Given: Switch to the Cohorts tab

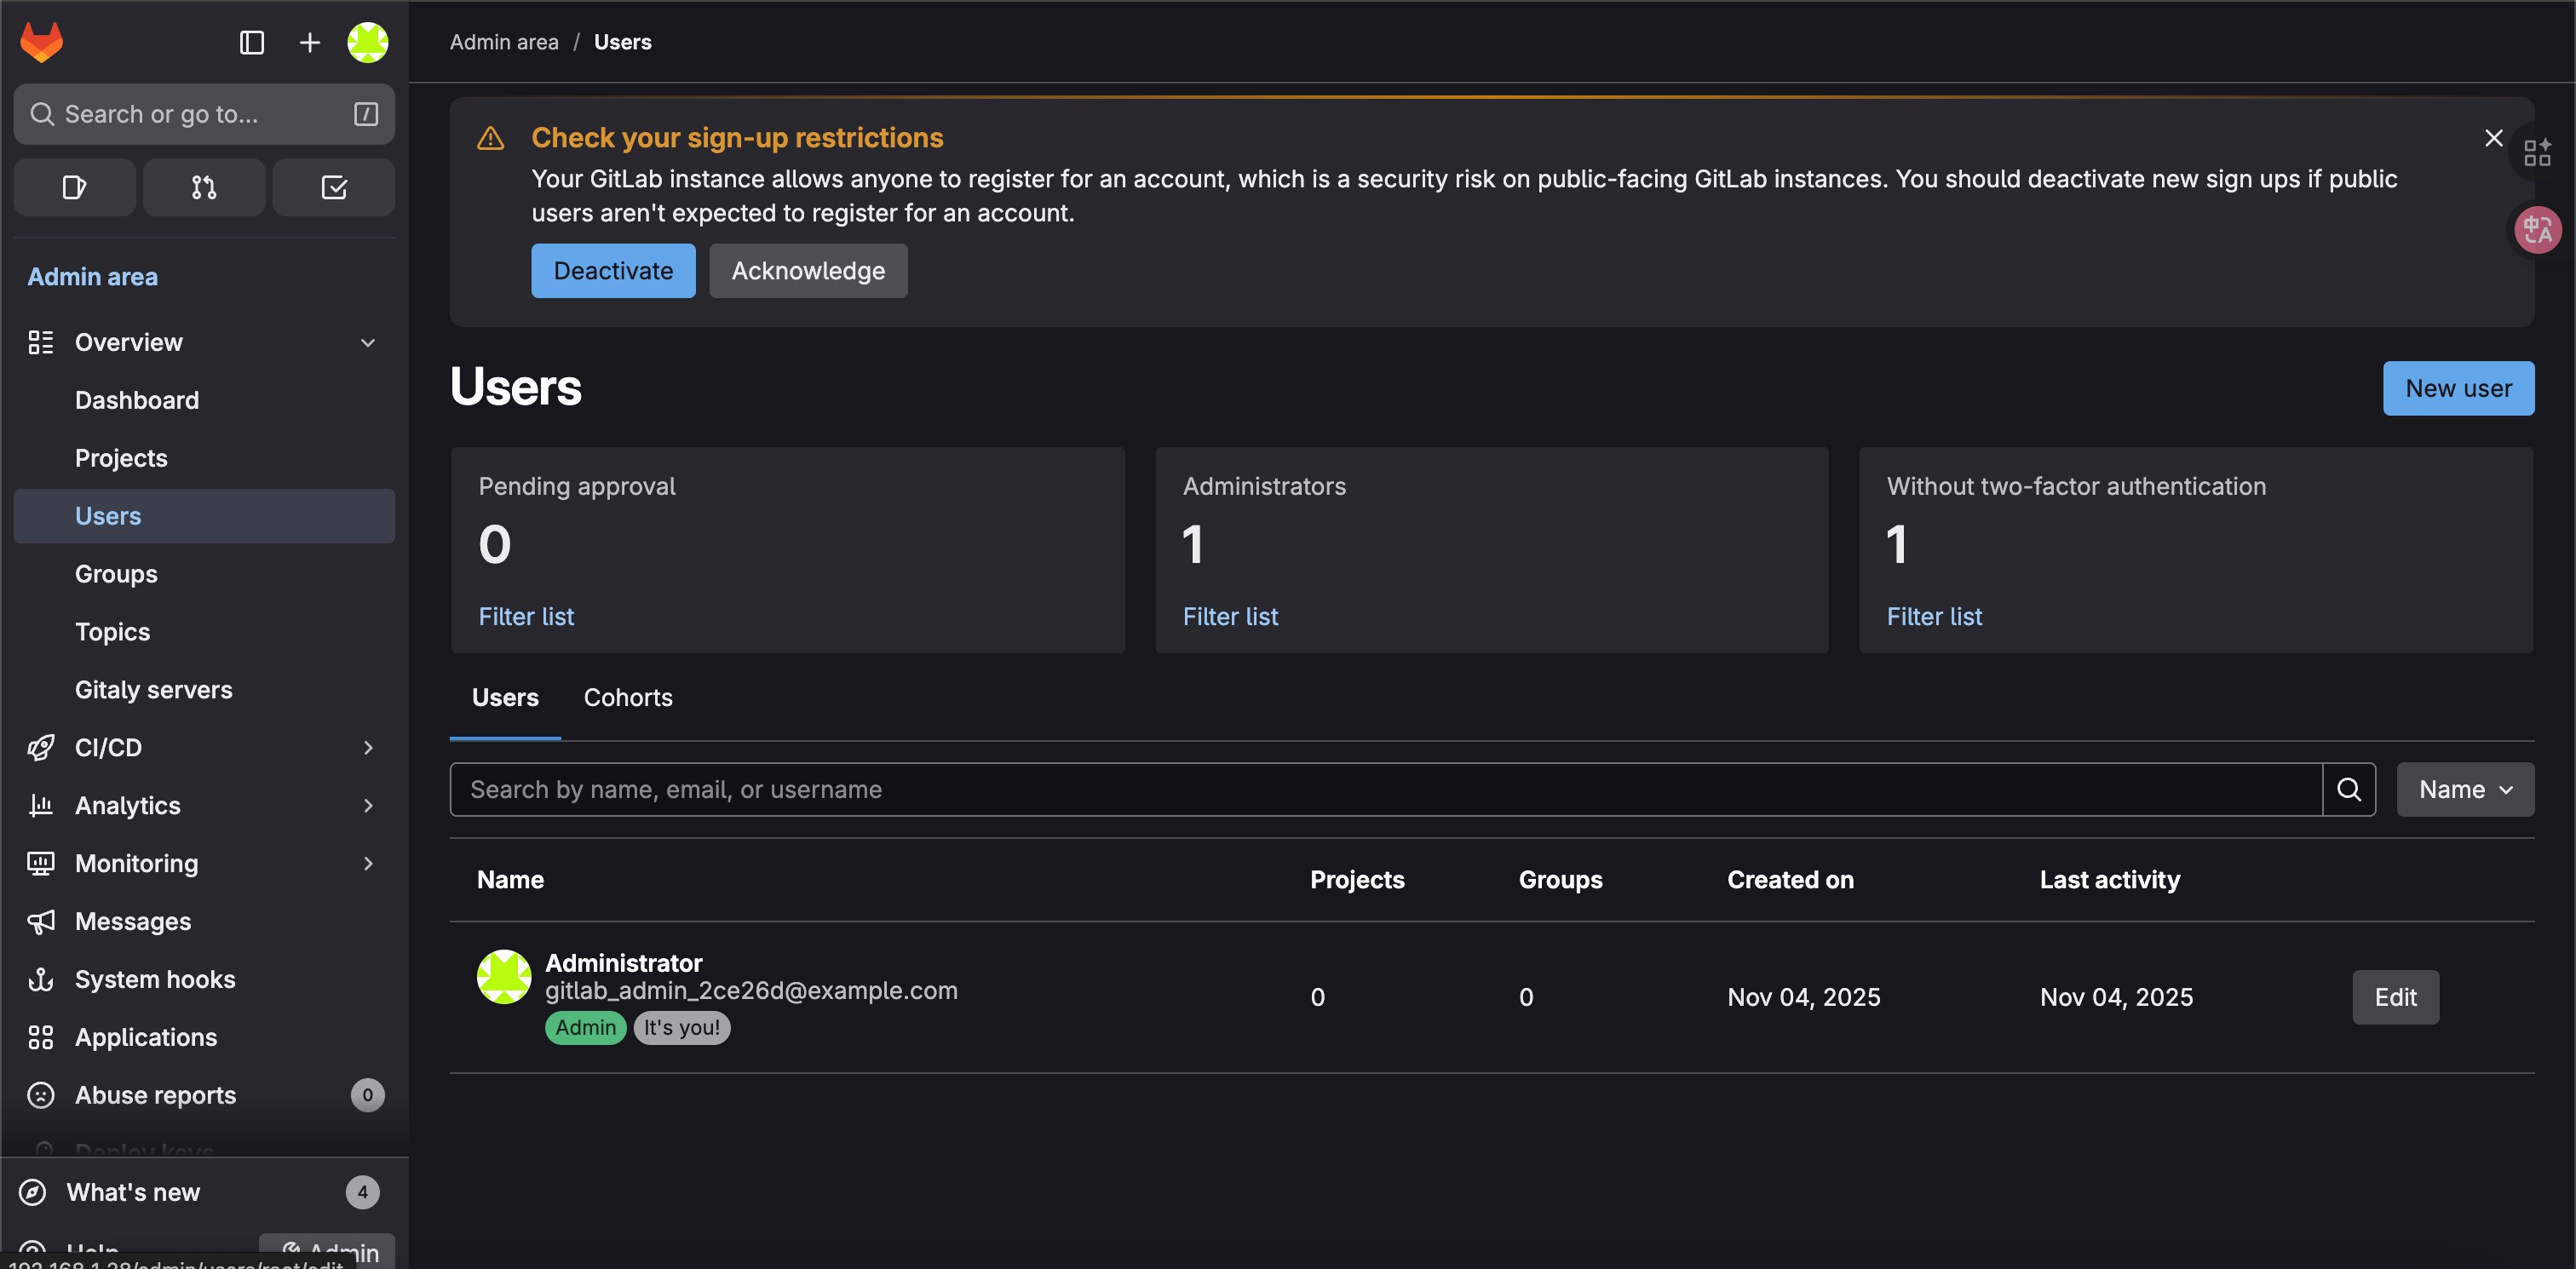Looking at the screenshot, I should coord(627,697).
